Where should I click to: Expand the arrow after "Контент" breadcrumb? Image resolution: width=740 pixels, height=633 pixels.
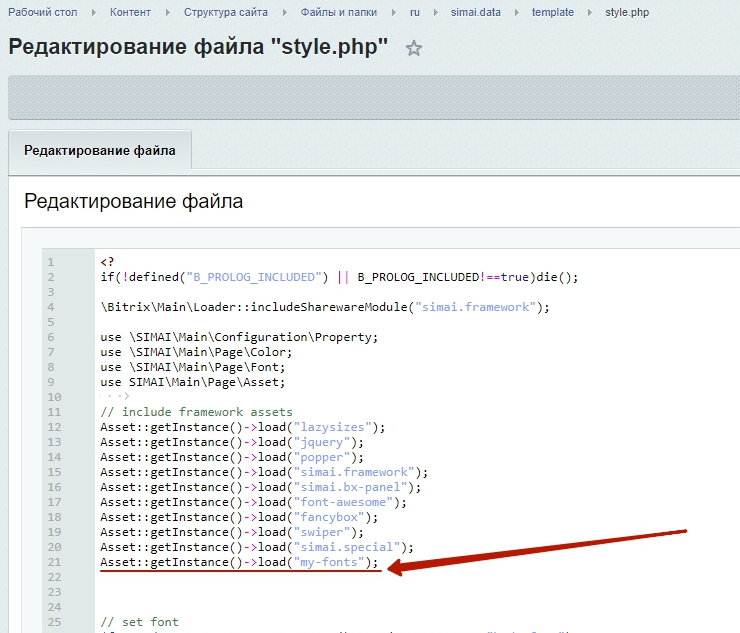(169, 13)
